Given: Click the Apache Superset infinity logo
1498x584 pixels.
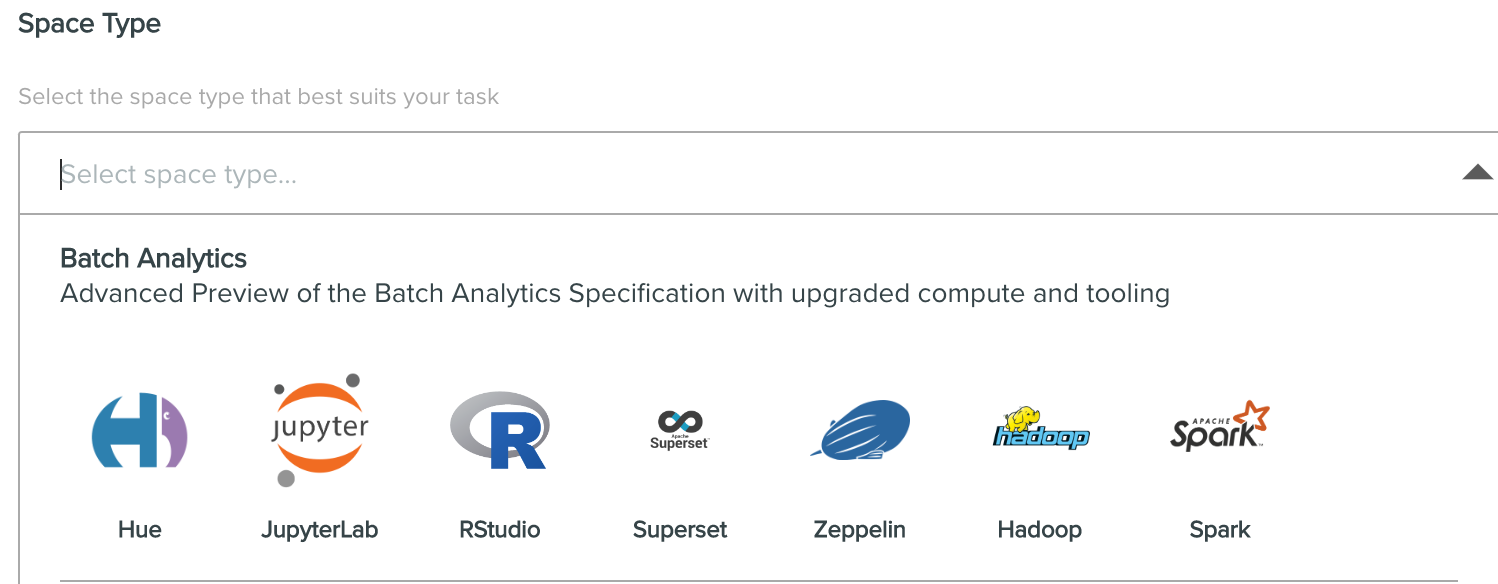Looking at the screenshot, I should coord(679,430).
